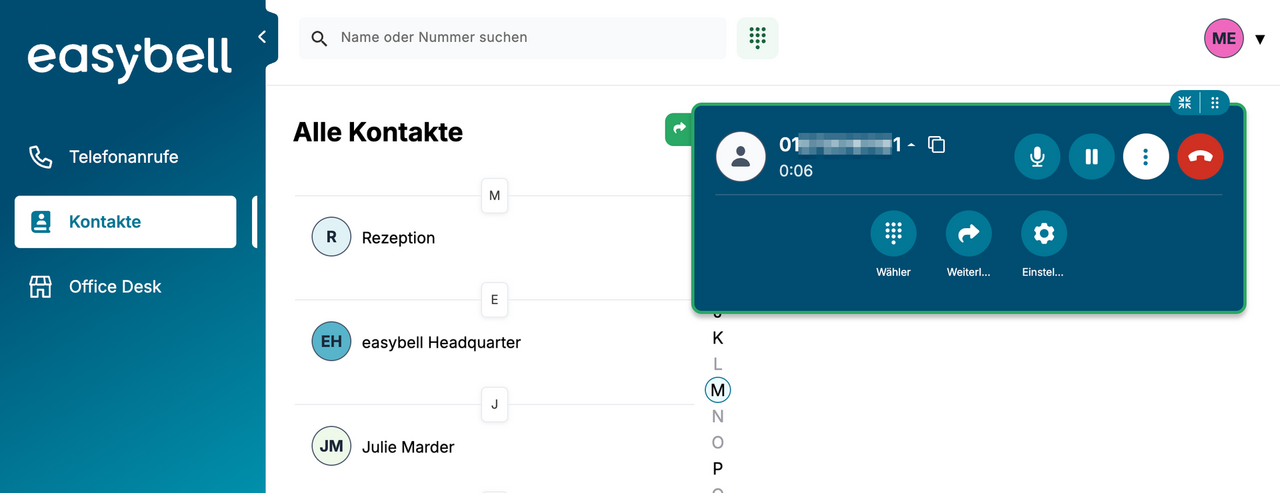Copy the caller's phone number
Screen dimensions: 1280x493
[937, 145]
